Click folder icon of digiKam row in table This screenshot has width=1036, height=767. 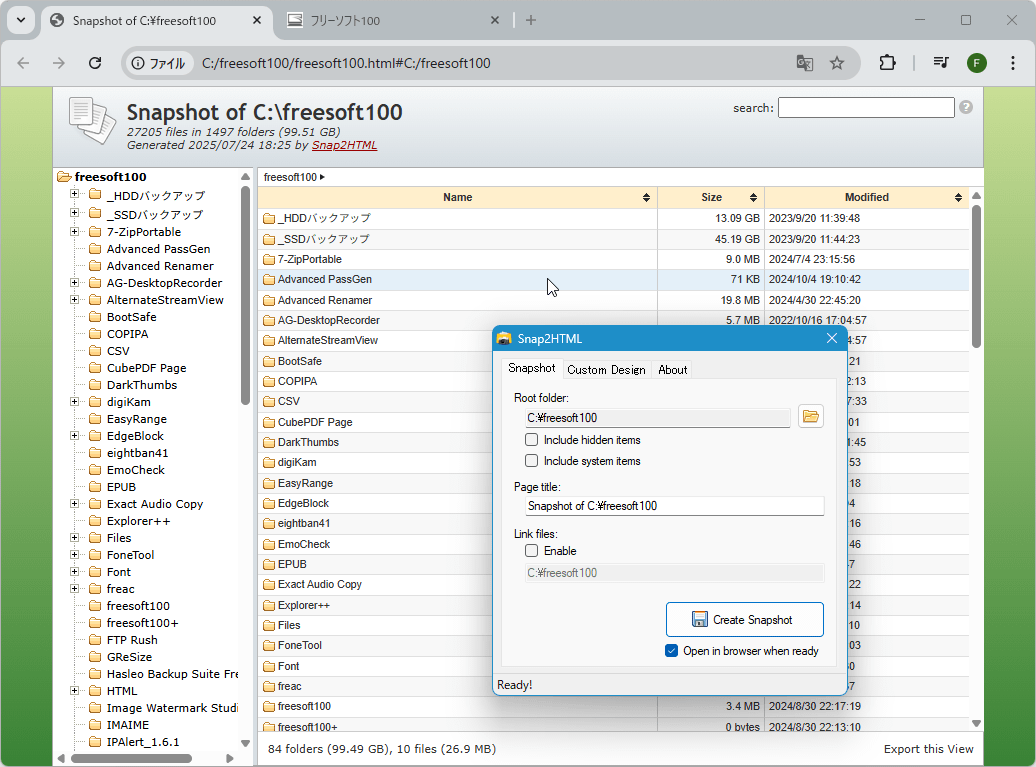269,462
